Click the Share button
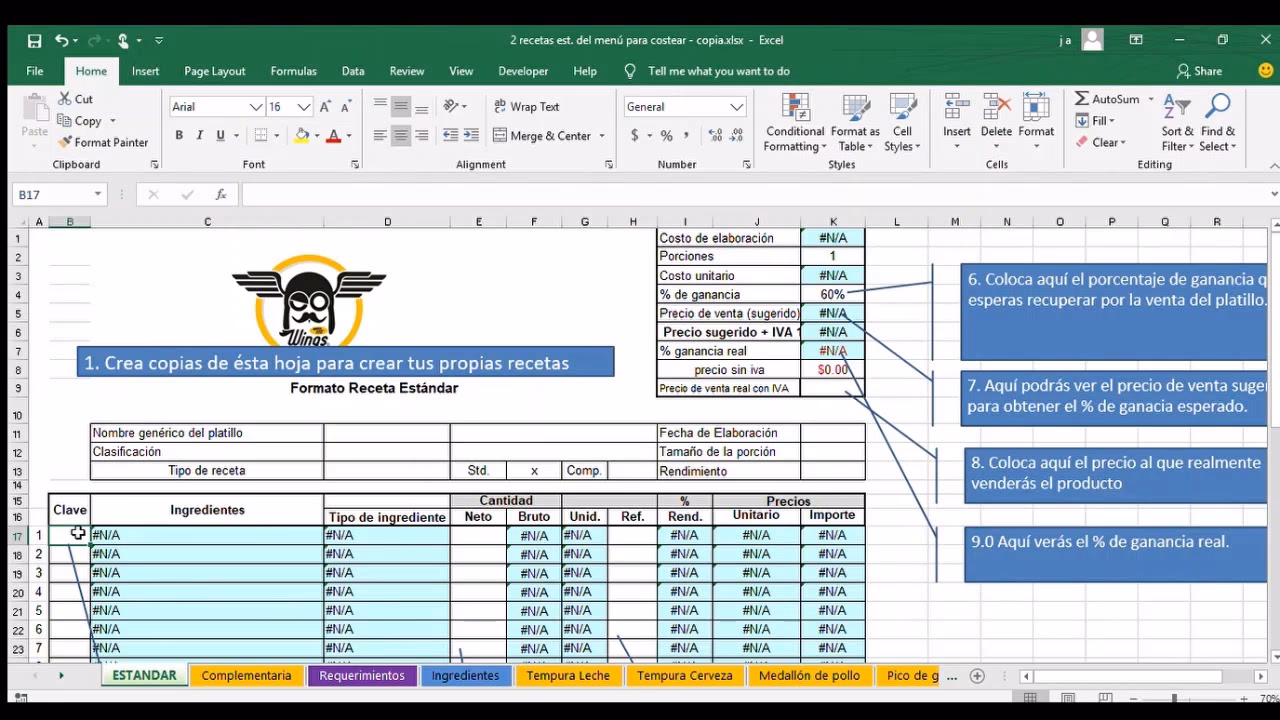 click(1199, 71)
